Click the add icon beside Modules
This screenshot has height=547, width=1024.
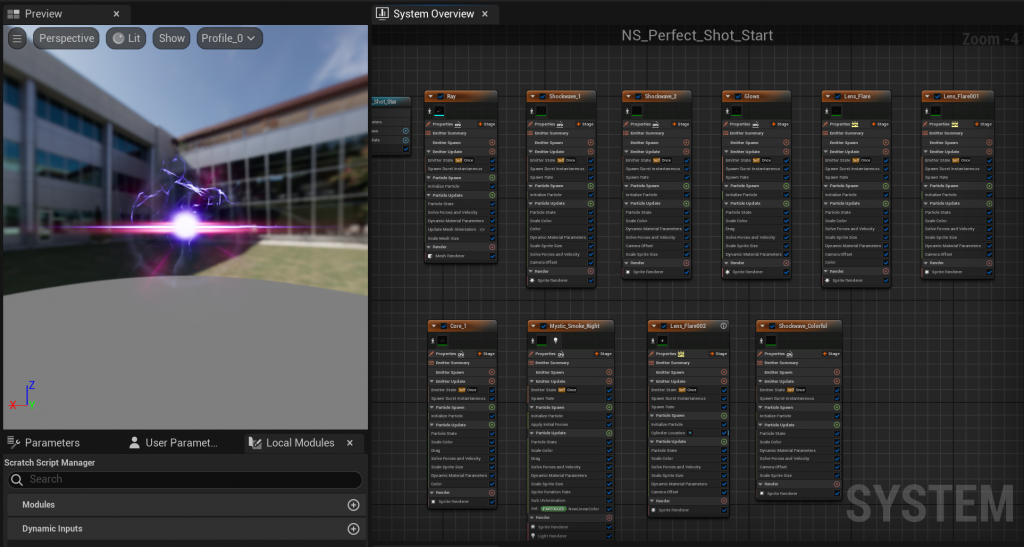pos(353,505)
